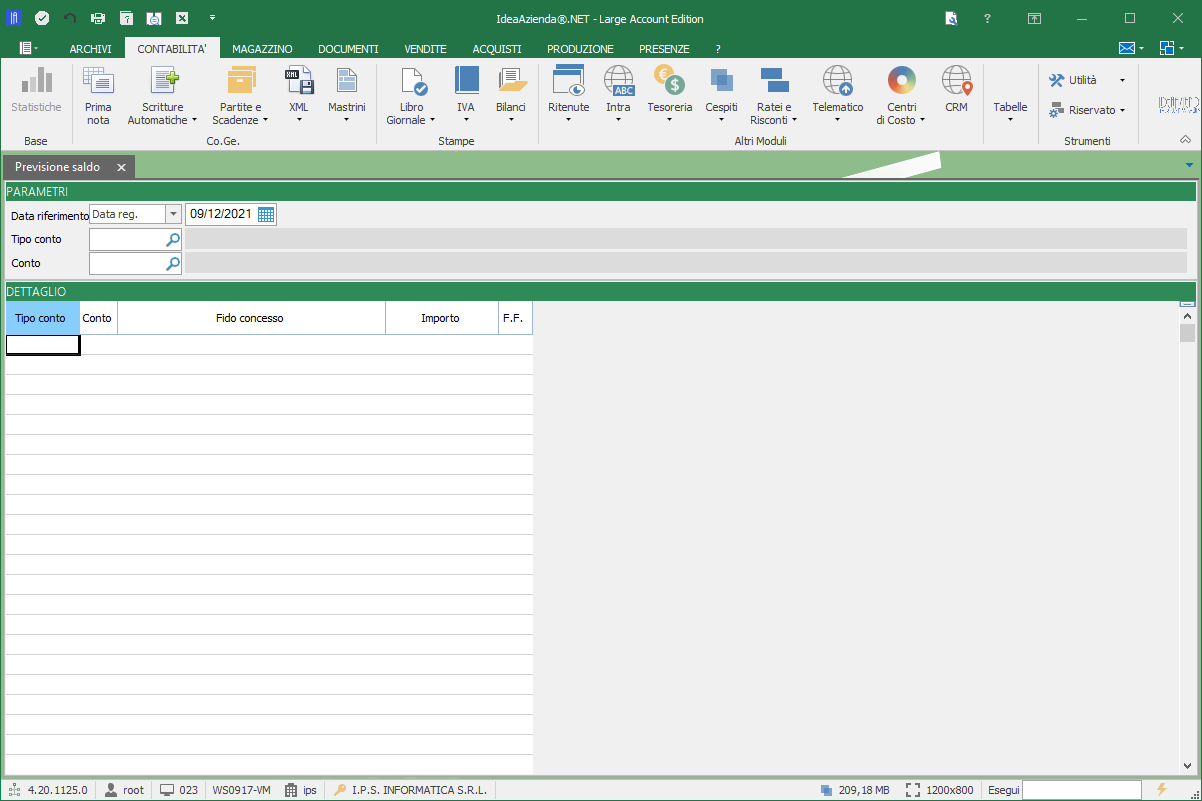Click the wrench document settings icon

pyautogui.click(x=951, y=18)
